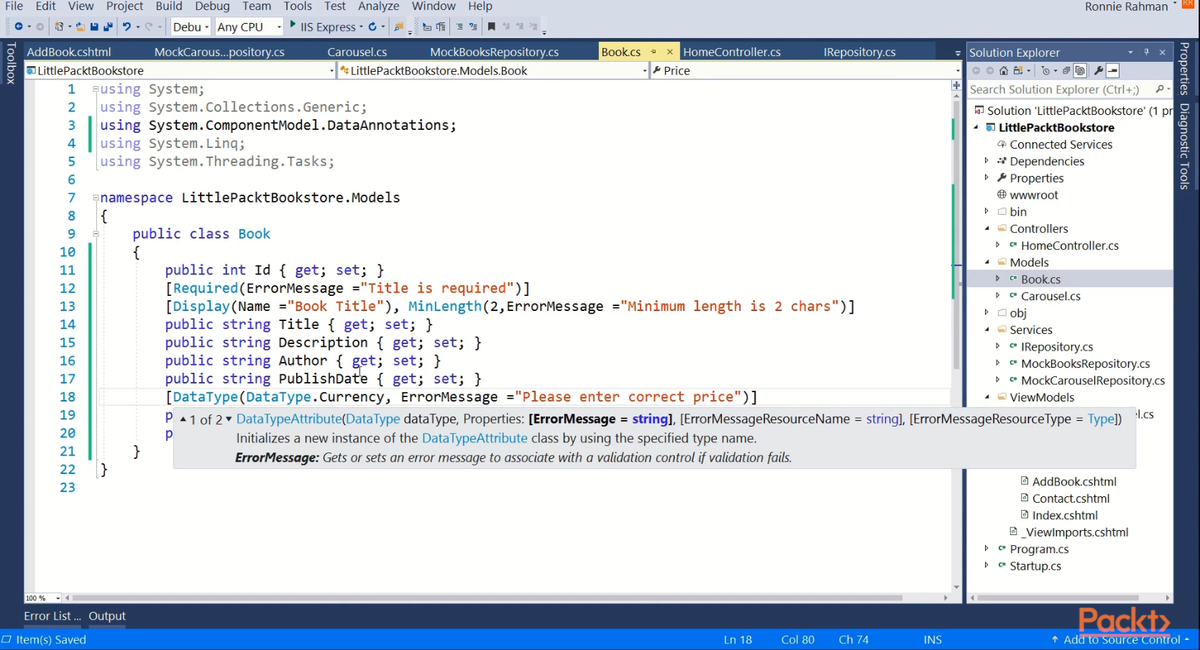Select Index.cshtml in Solution Explorer

(1065, 515)
